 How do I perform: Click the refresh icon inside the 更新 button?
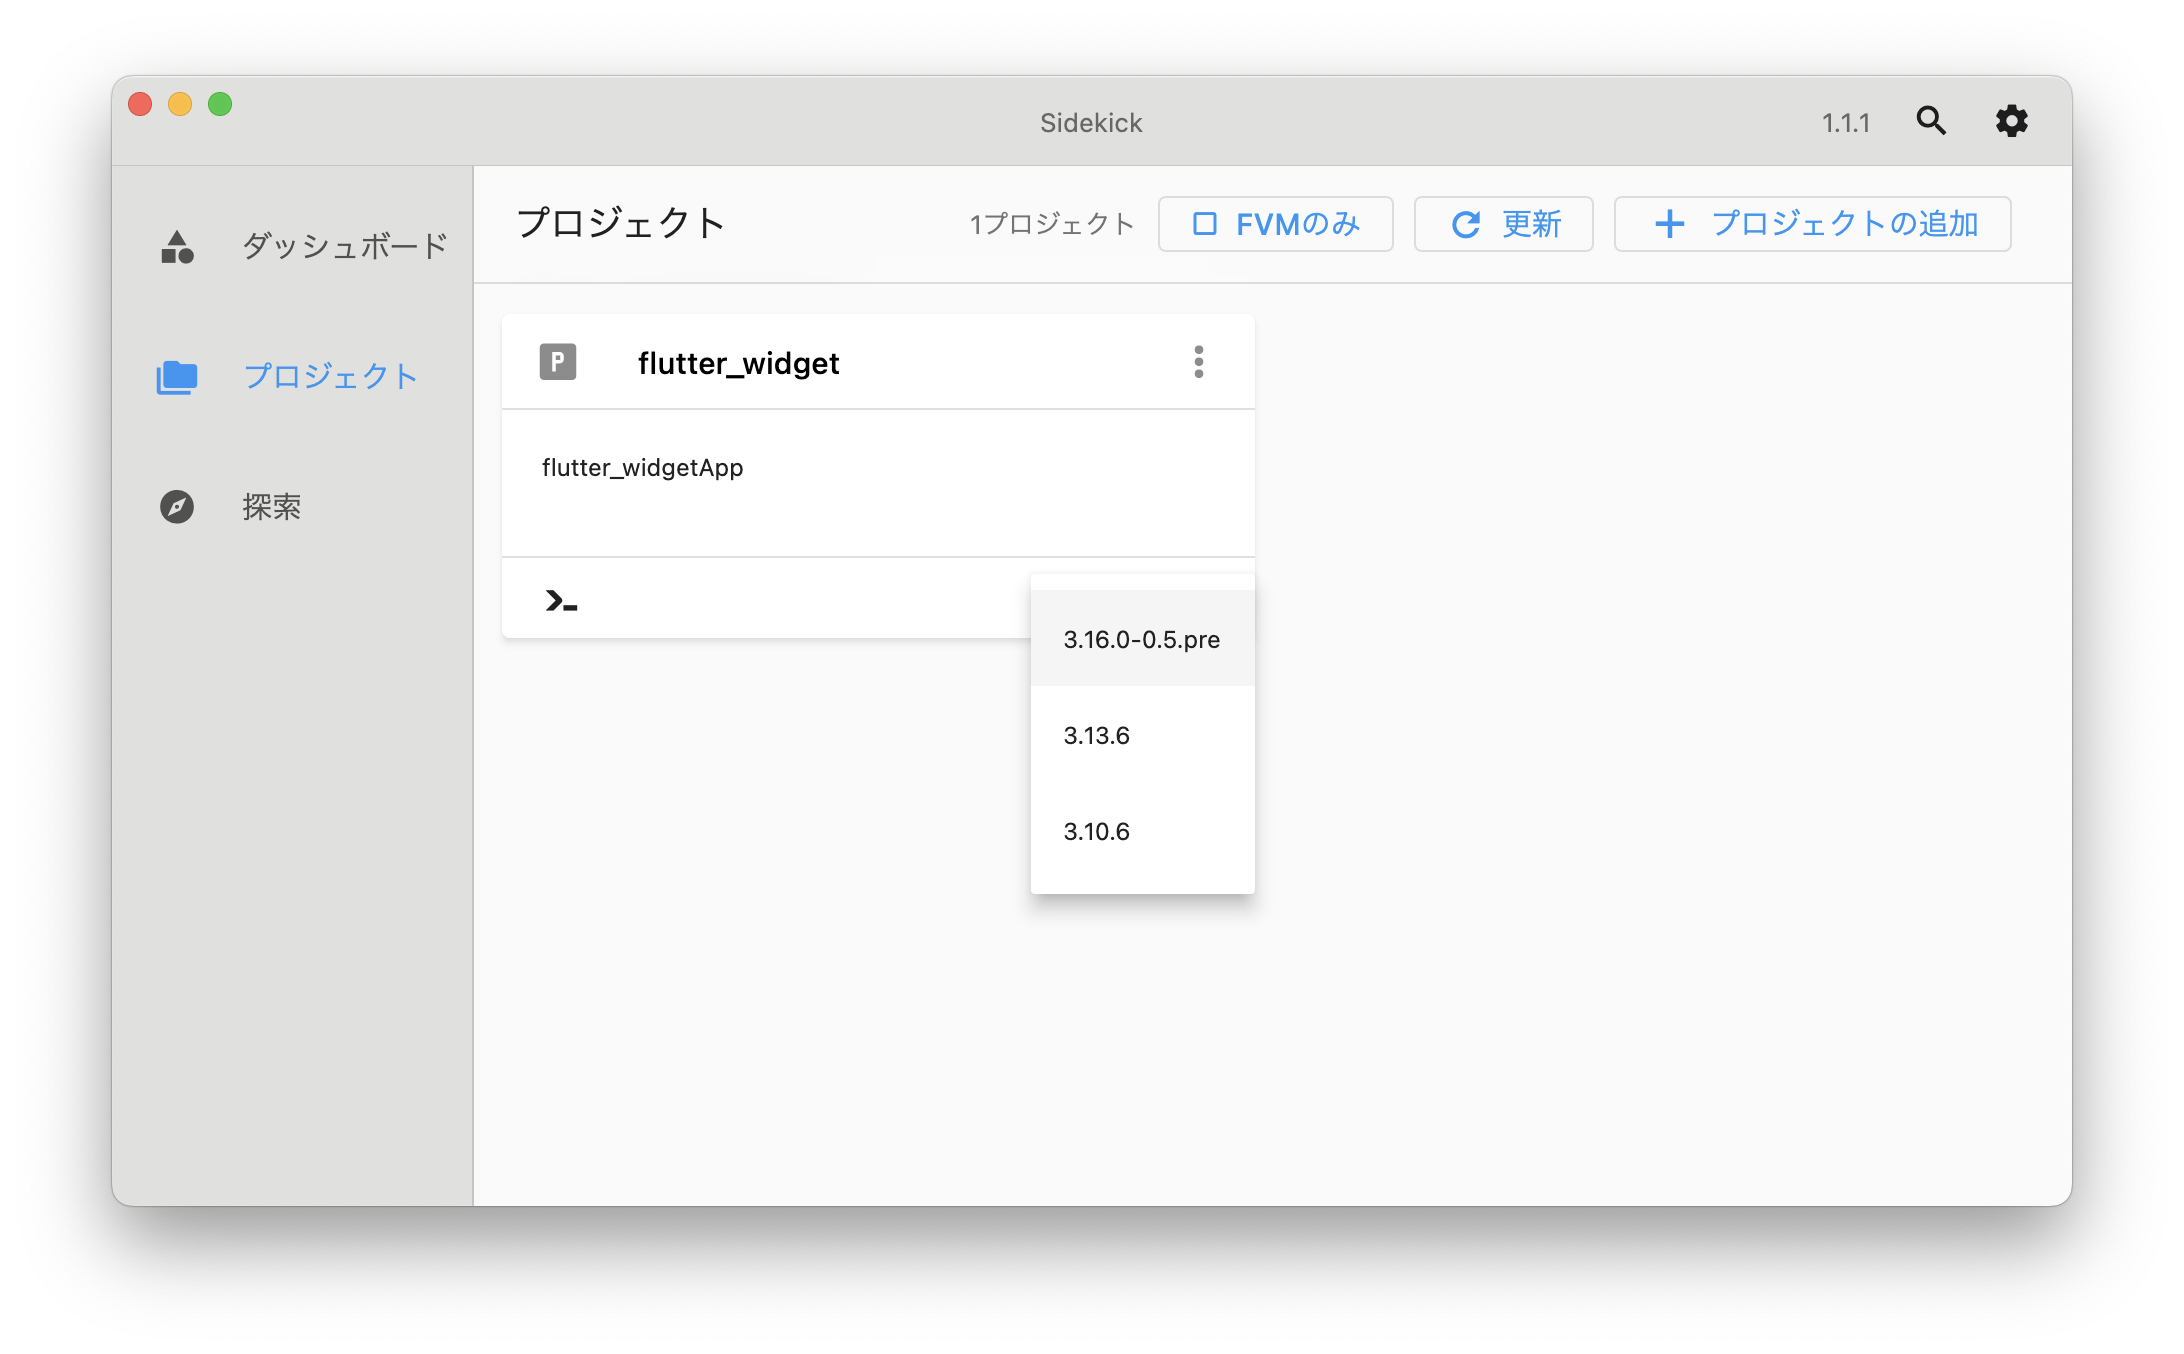pyautogui.click(x=1466, y=224)
